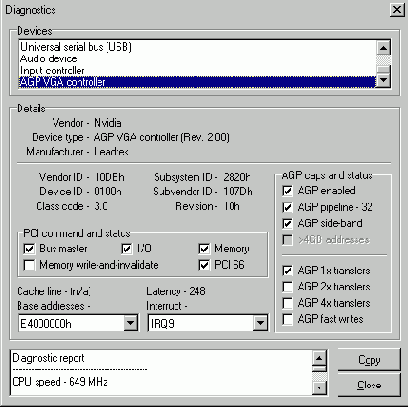Click the diagnostic report scroll-up arrow
The height and width of the screenshot is (407, 408).
click(319, 359)
